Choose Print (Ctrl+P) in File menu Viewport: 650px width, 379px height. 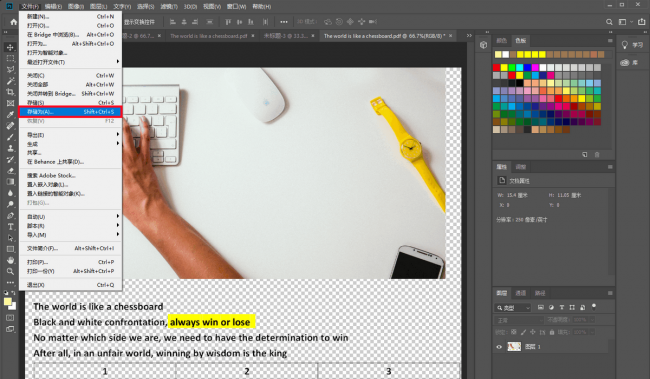[70, 262]
